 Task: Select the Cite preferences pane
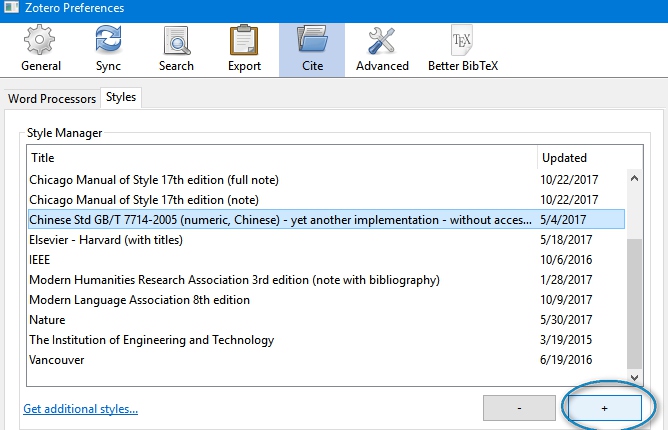coord(312,49)
